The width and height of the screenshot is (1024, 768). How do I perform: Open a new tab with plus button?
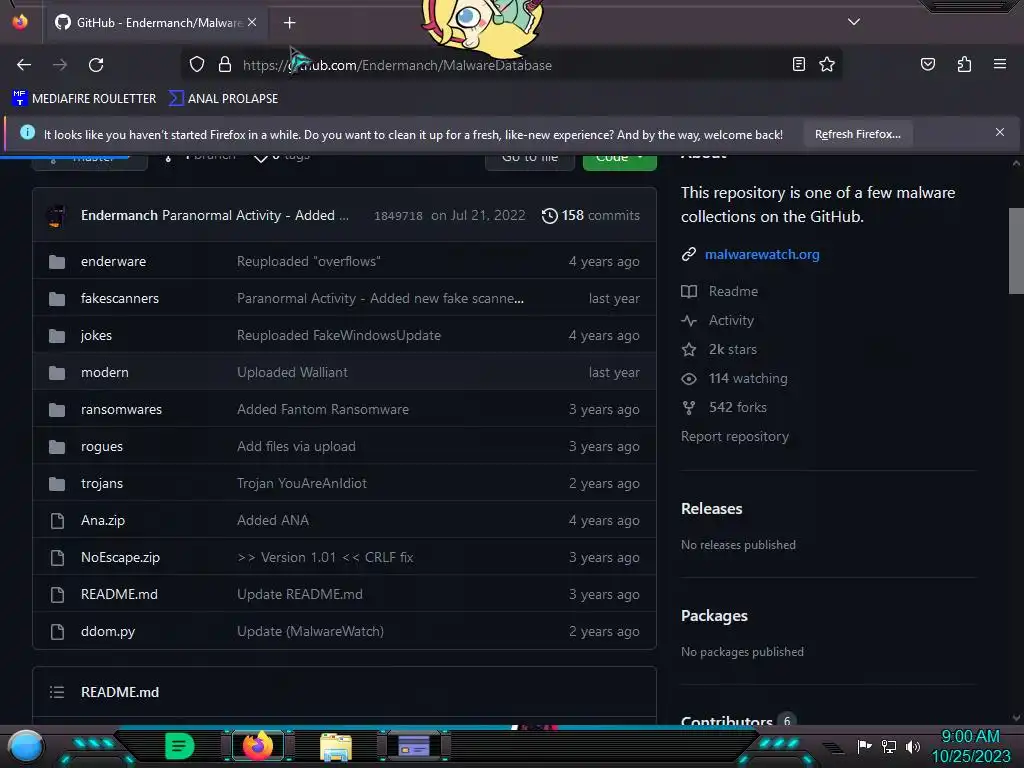tap(289, 23)
